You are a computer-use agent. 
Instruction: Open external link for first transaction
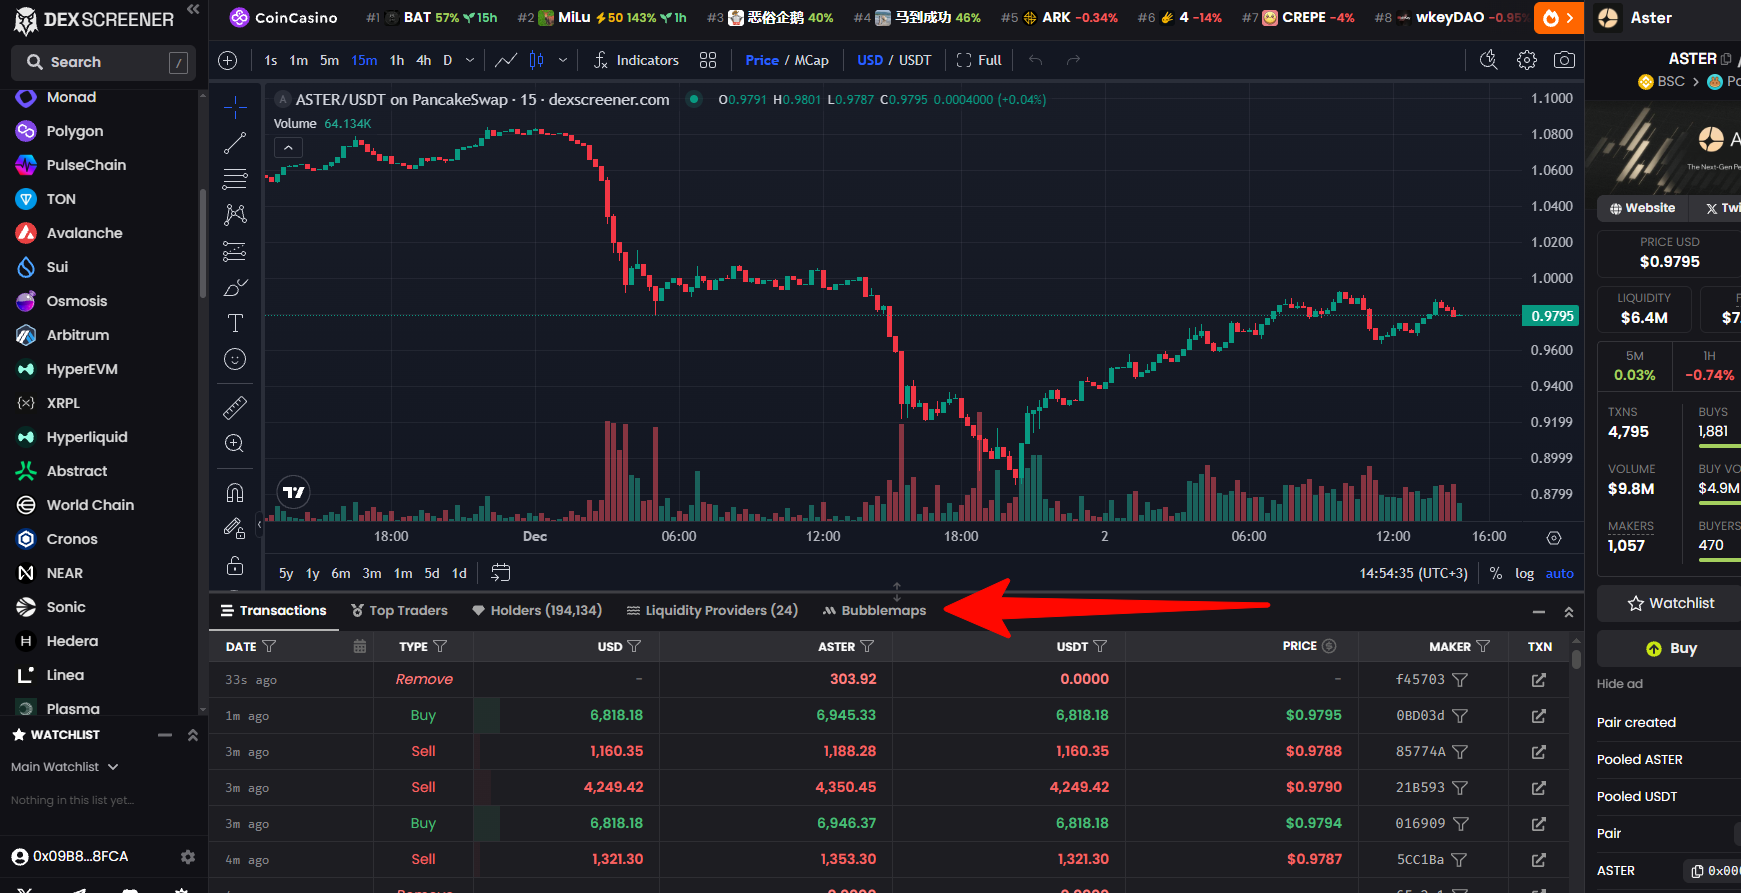1538,680
